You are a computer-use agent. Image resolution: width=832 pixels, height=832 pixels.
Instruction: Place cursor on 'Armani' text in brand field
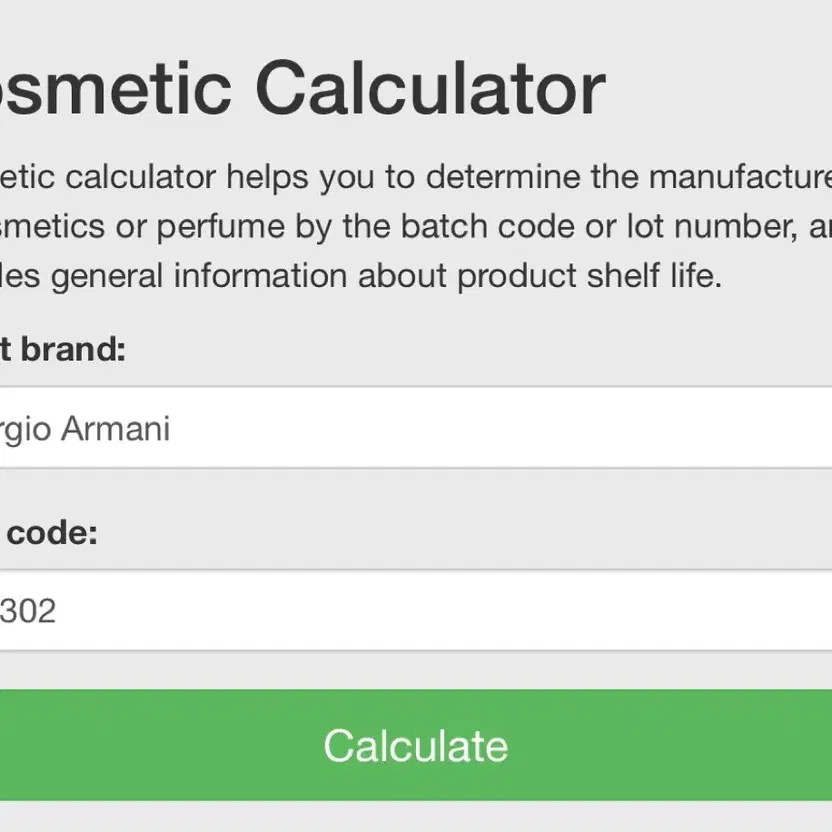pyautogui.click(x=115, y=429)
